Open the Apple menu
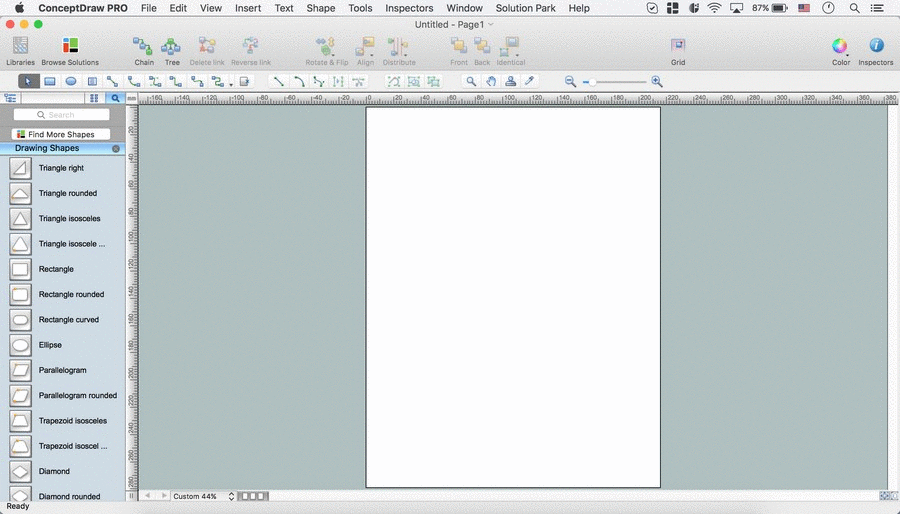Image resolution: width=900 pixels, height=515 pixels. [20, 8]
